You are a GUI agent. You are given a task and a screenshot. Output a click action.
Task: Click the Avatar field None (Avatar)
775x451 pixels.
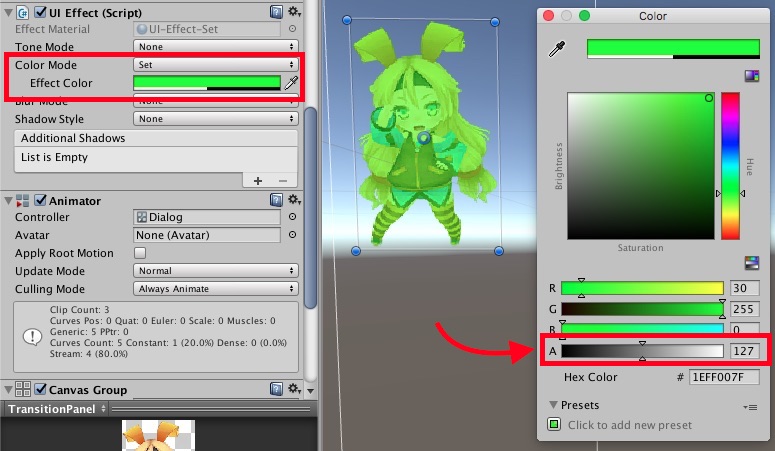point(207,235)
